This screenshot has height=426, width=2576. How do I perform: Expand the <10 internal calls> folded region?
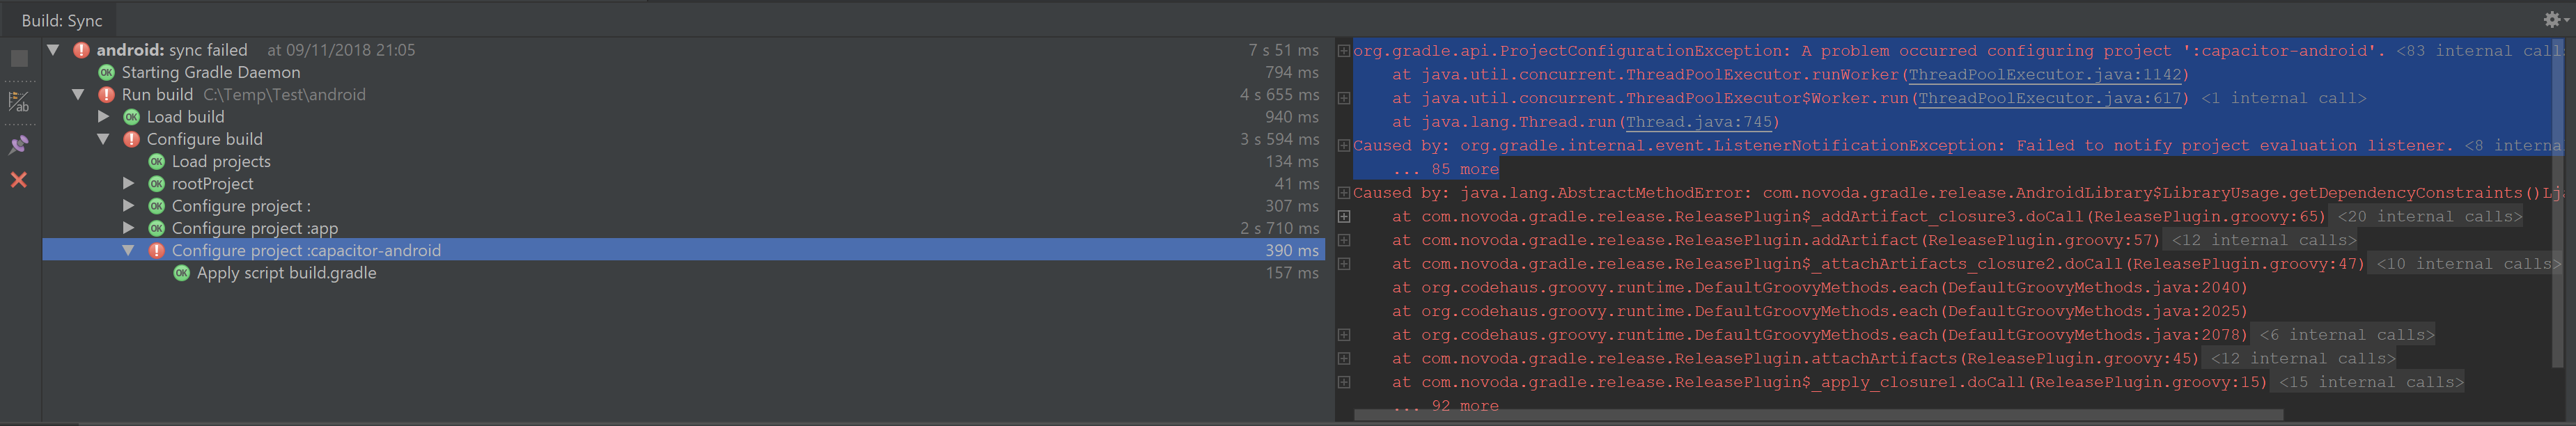tap(2468, 264)
